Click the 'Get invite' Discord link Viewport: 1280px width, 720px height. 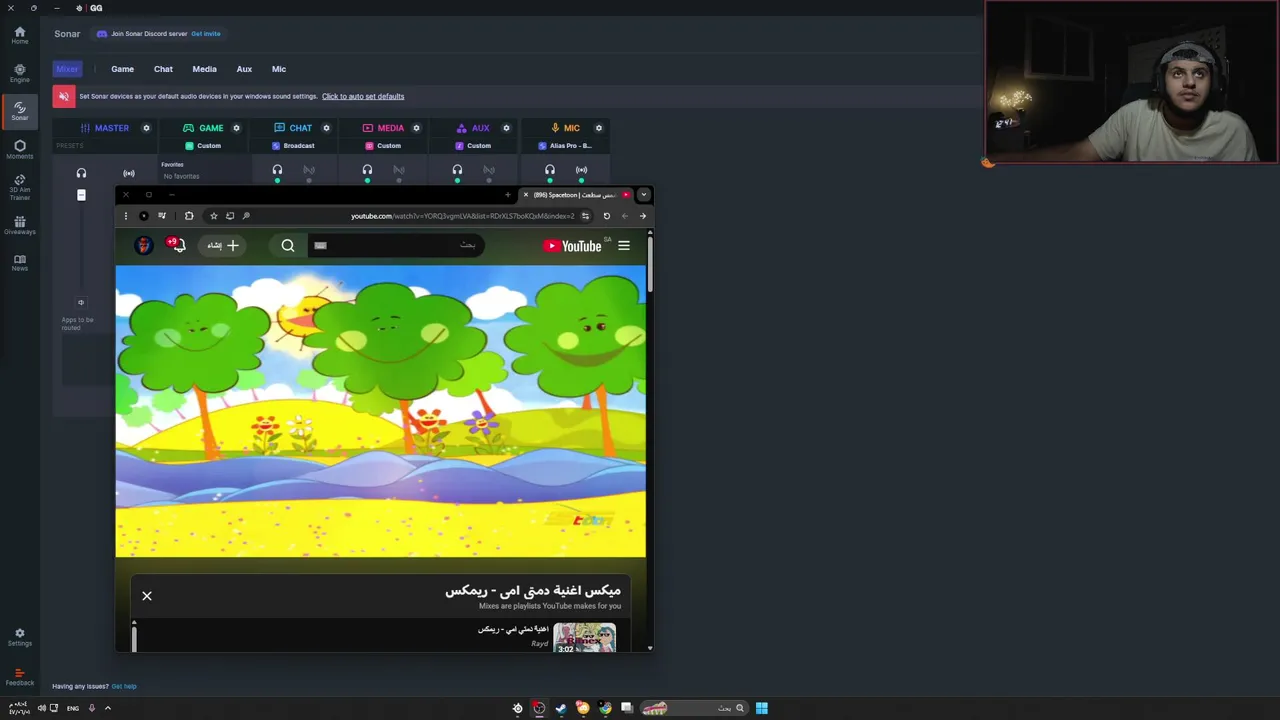(x=206, y=34)
